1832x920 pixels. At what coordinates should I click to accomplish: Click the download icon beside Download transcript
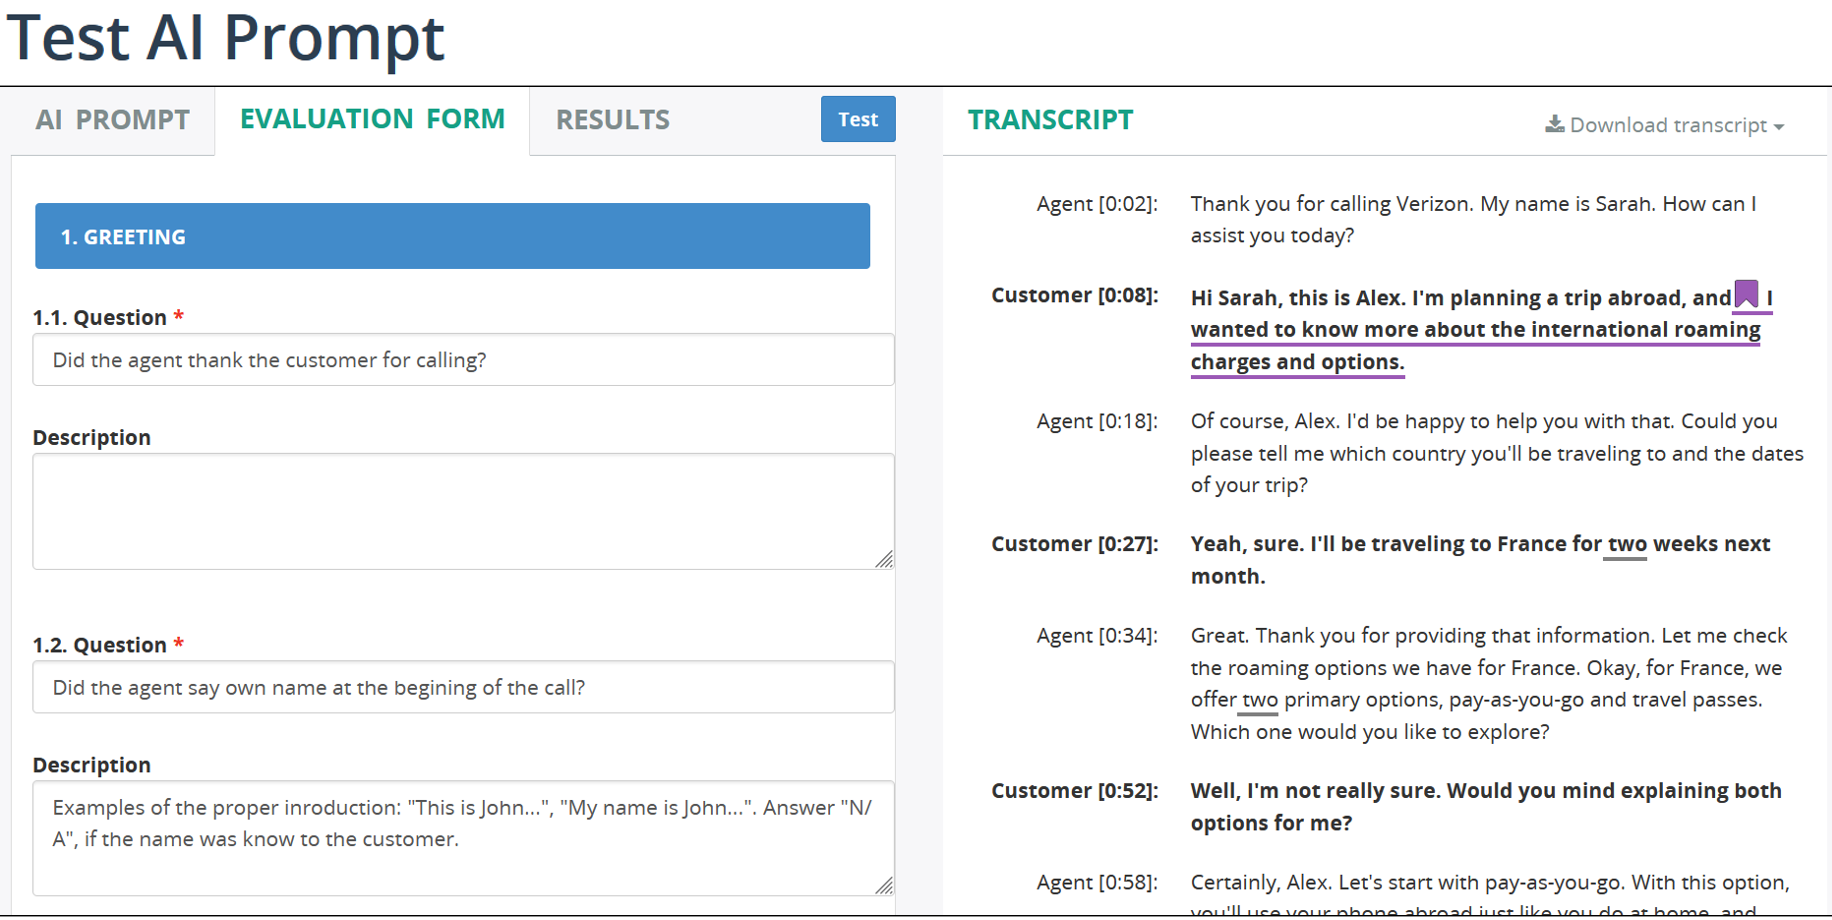pyautogui.click(x=1554, y=124)
